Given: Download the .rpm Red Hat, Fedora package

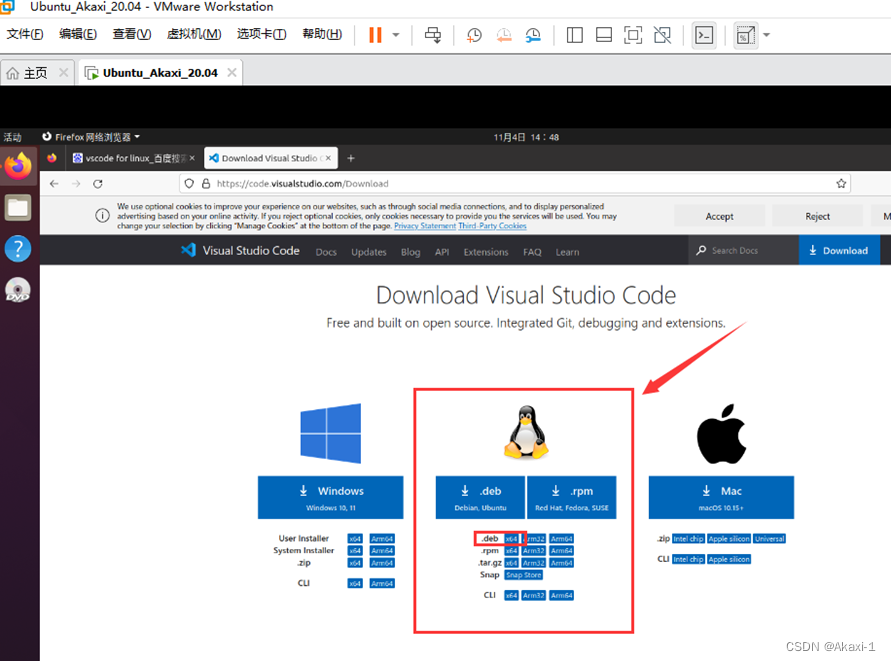Looking at the screenshot, I should click(572, 497).
